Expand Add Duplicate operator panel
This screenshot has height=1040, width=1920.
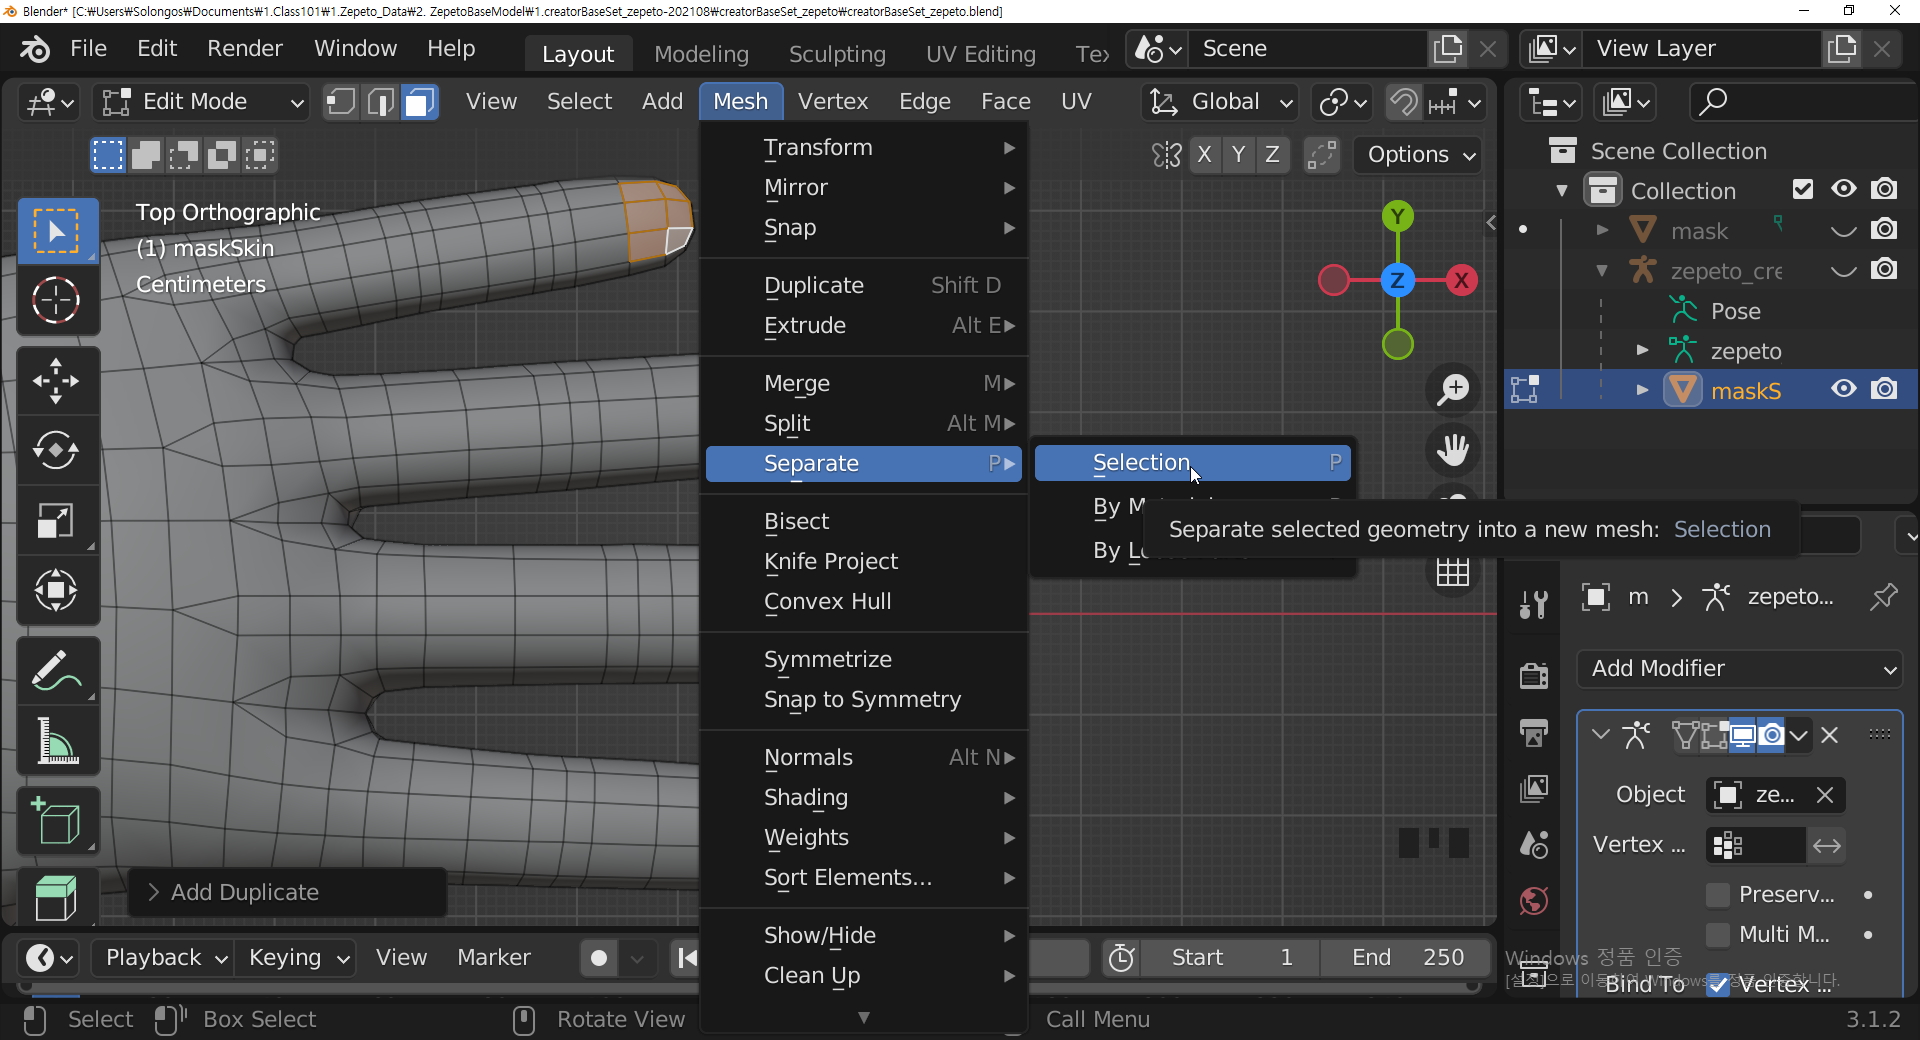tap(153, 892)
